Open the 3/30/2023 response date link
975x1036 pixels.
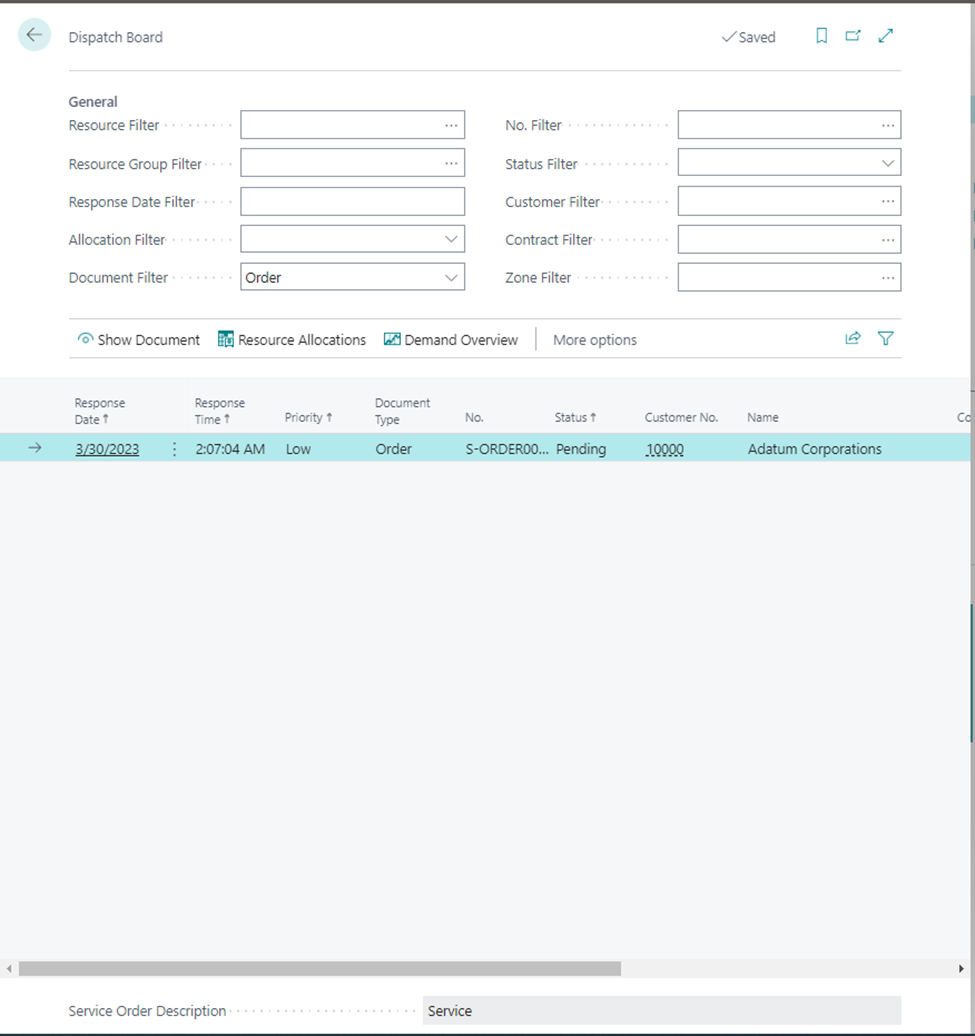106,449
